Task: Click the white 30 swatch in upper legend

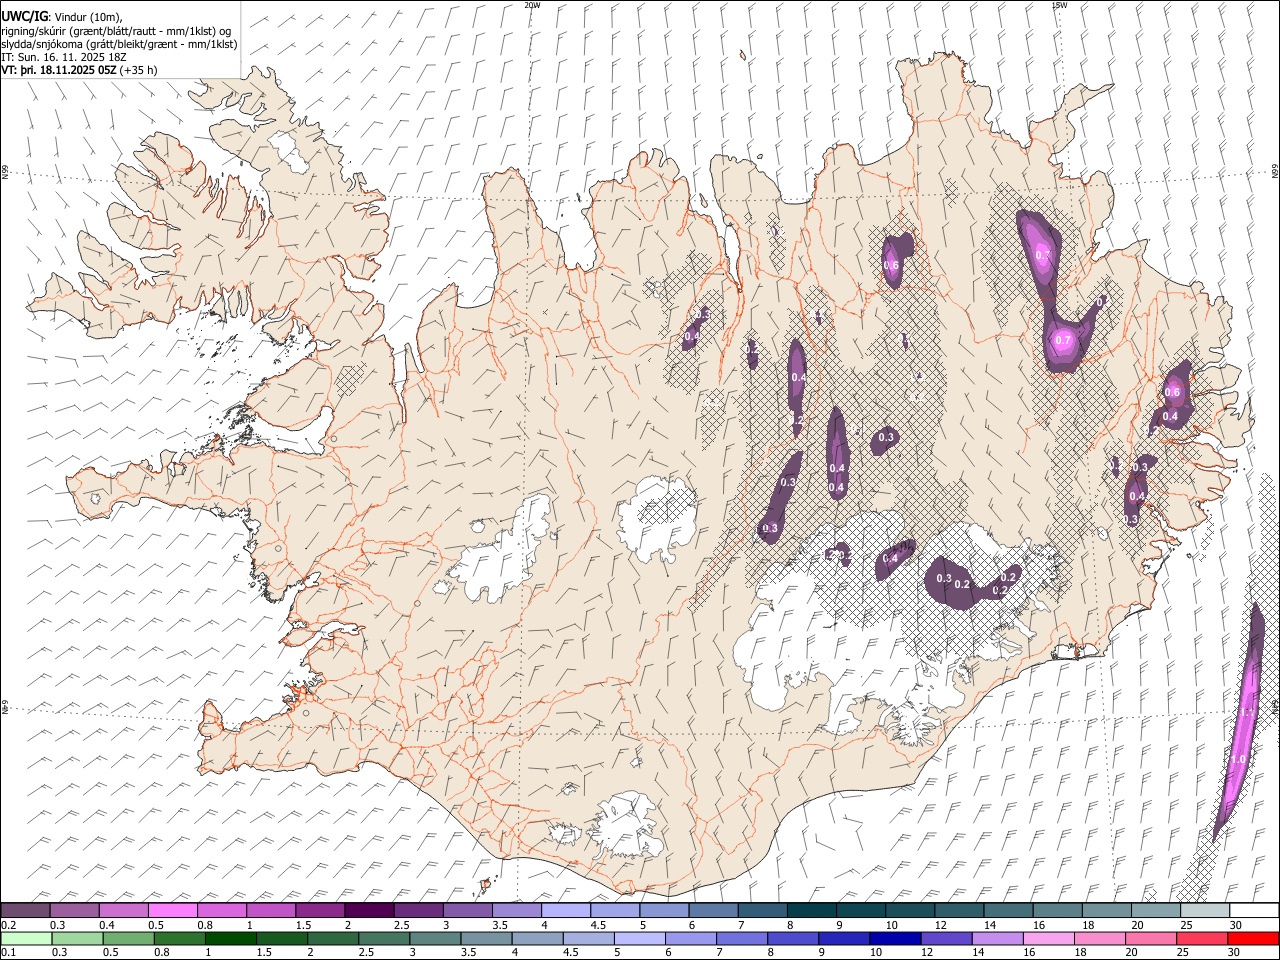Action: click(1254, 911)
